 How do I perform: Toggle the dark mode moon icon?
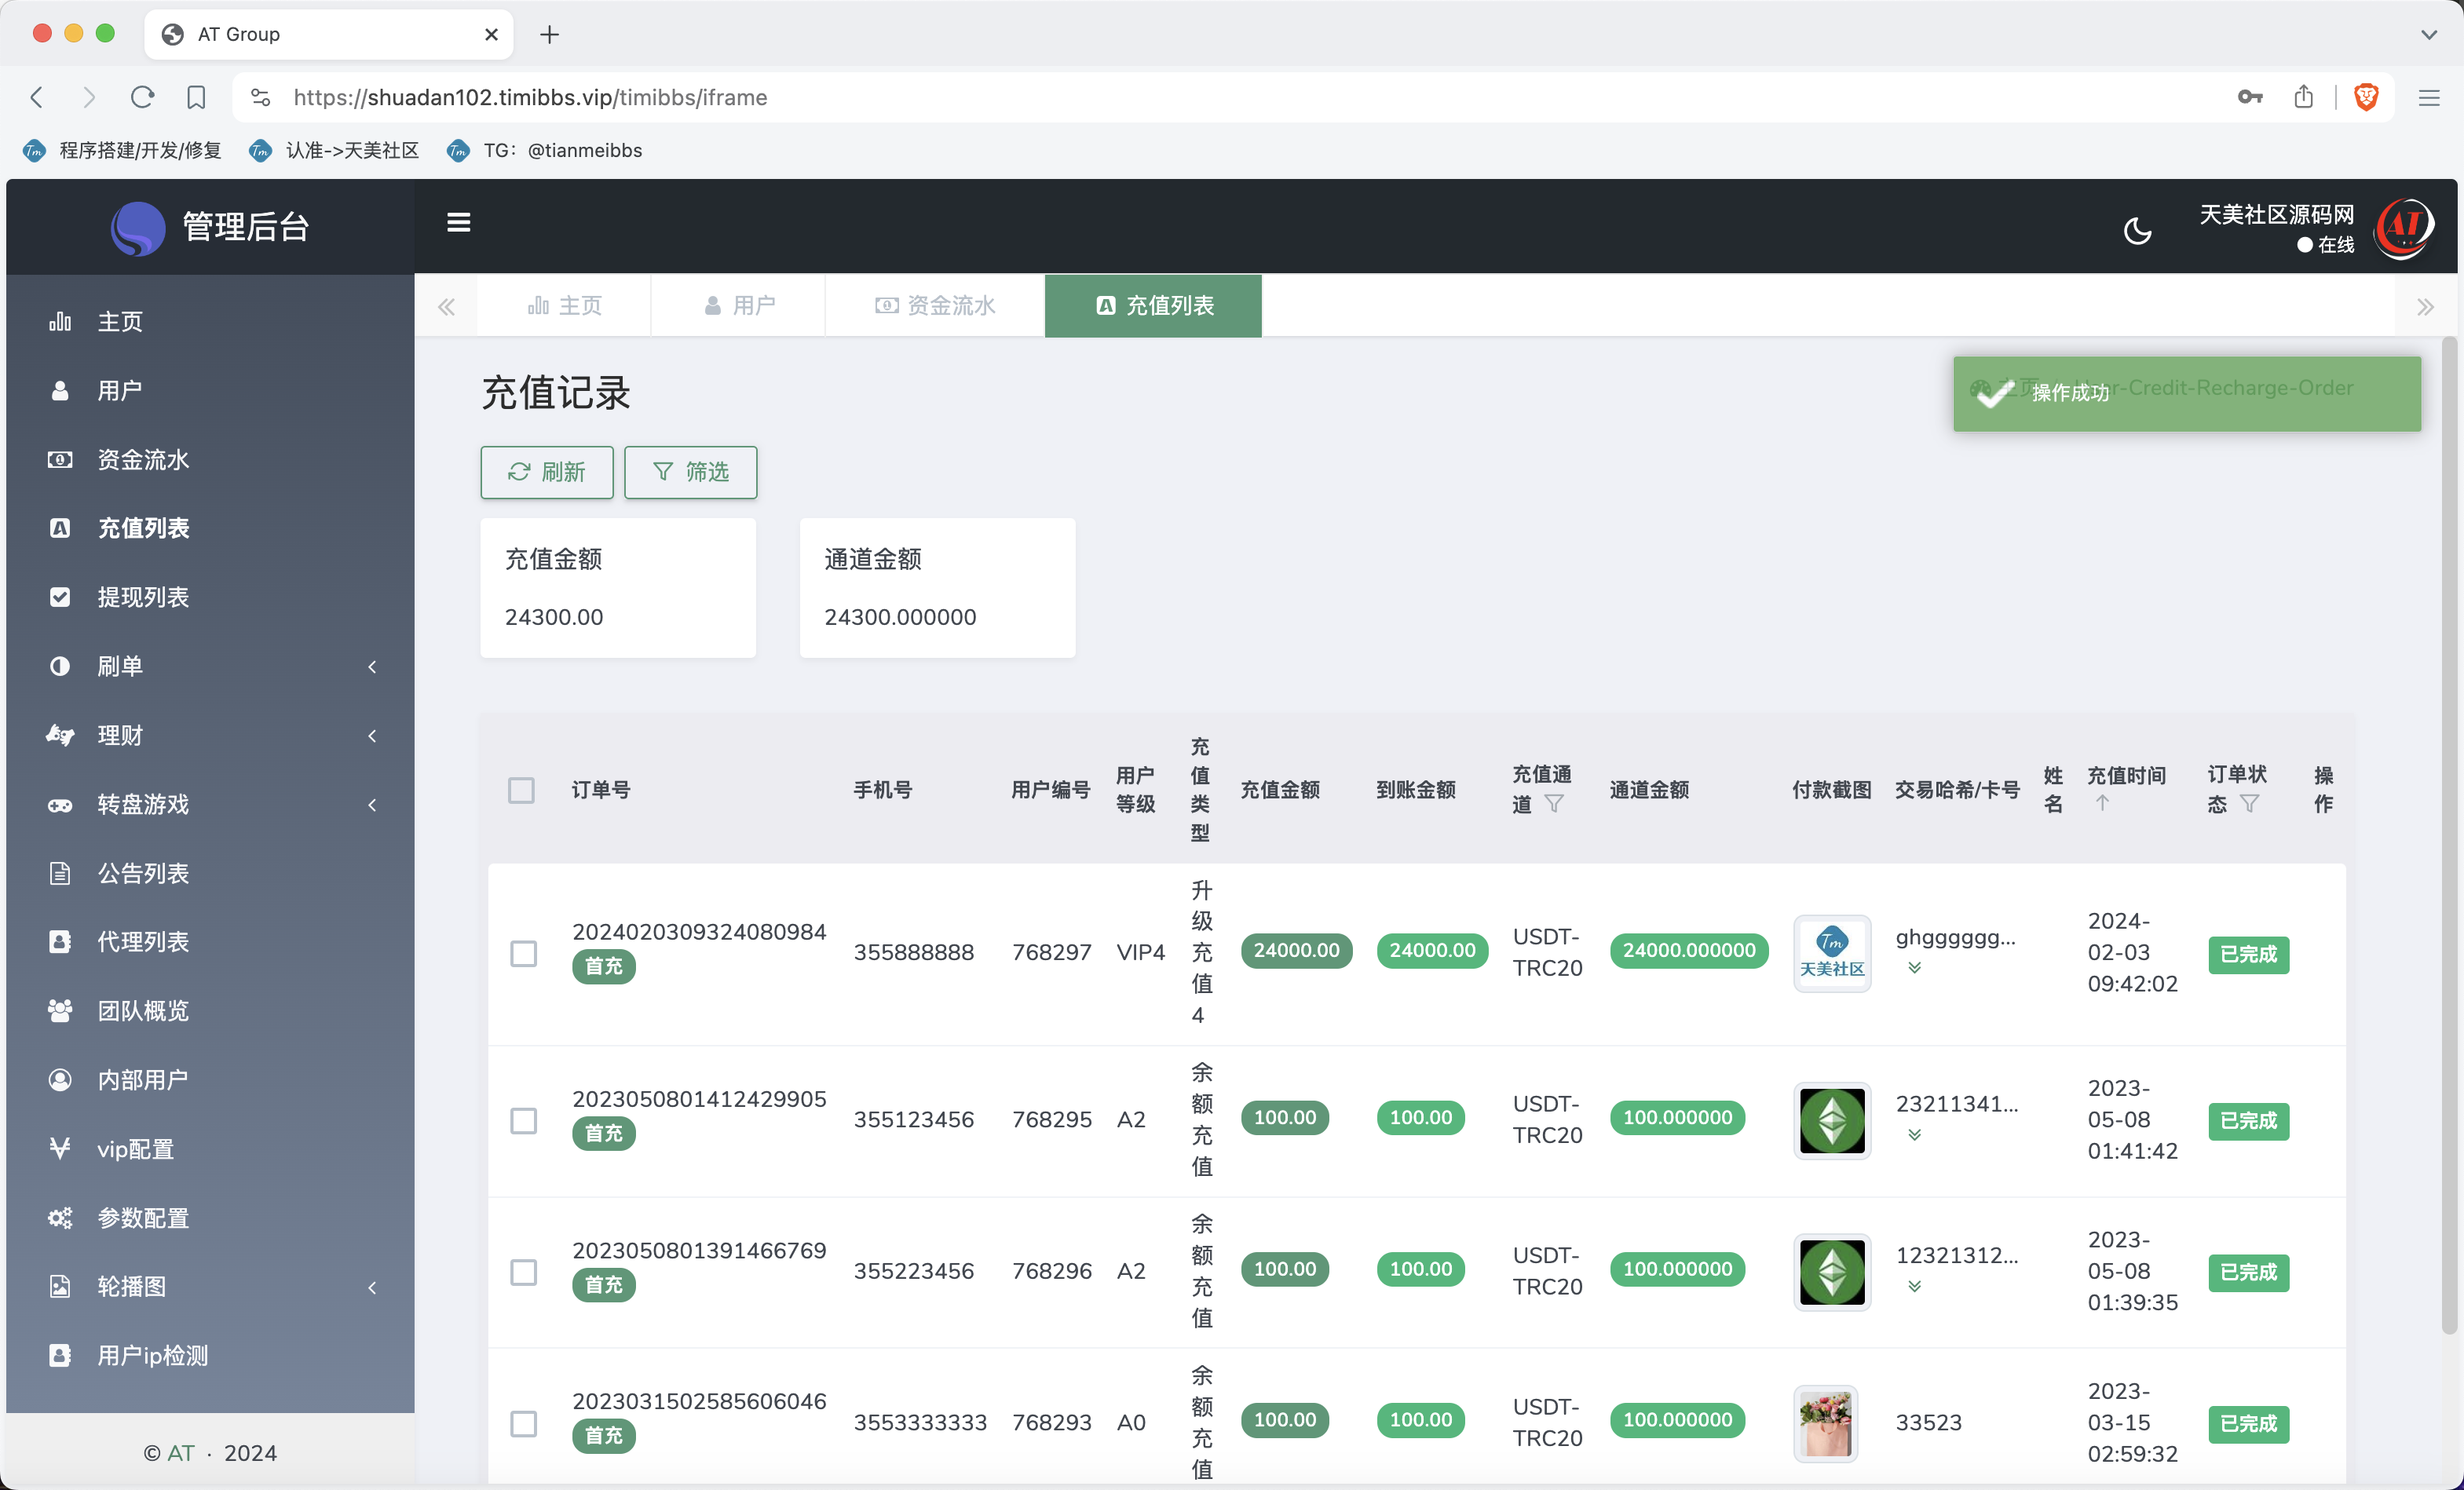[x=2137, y=231]
